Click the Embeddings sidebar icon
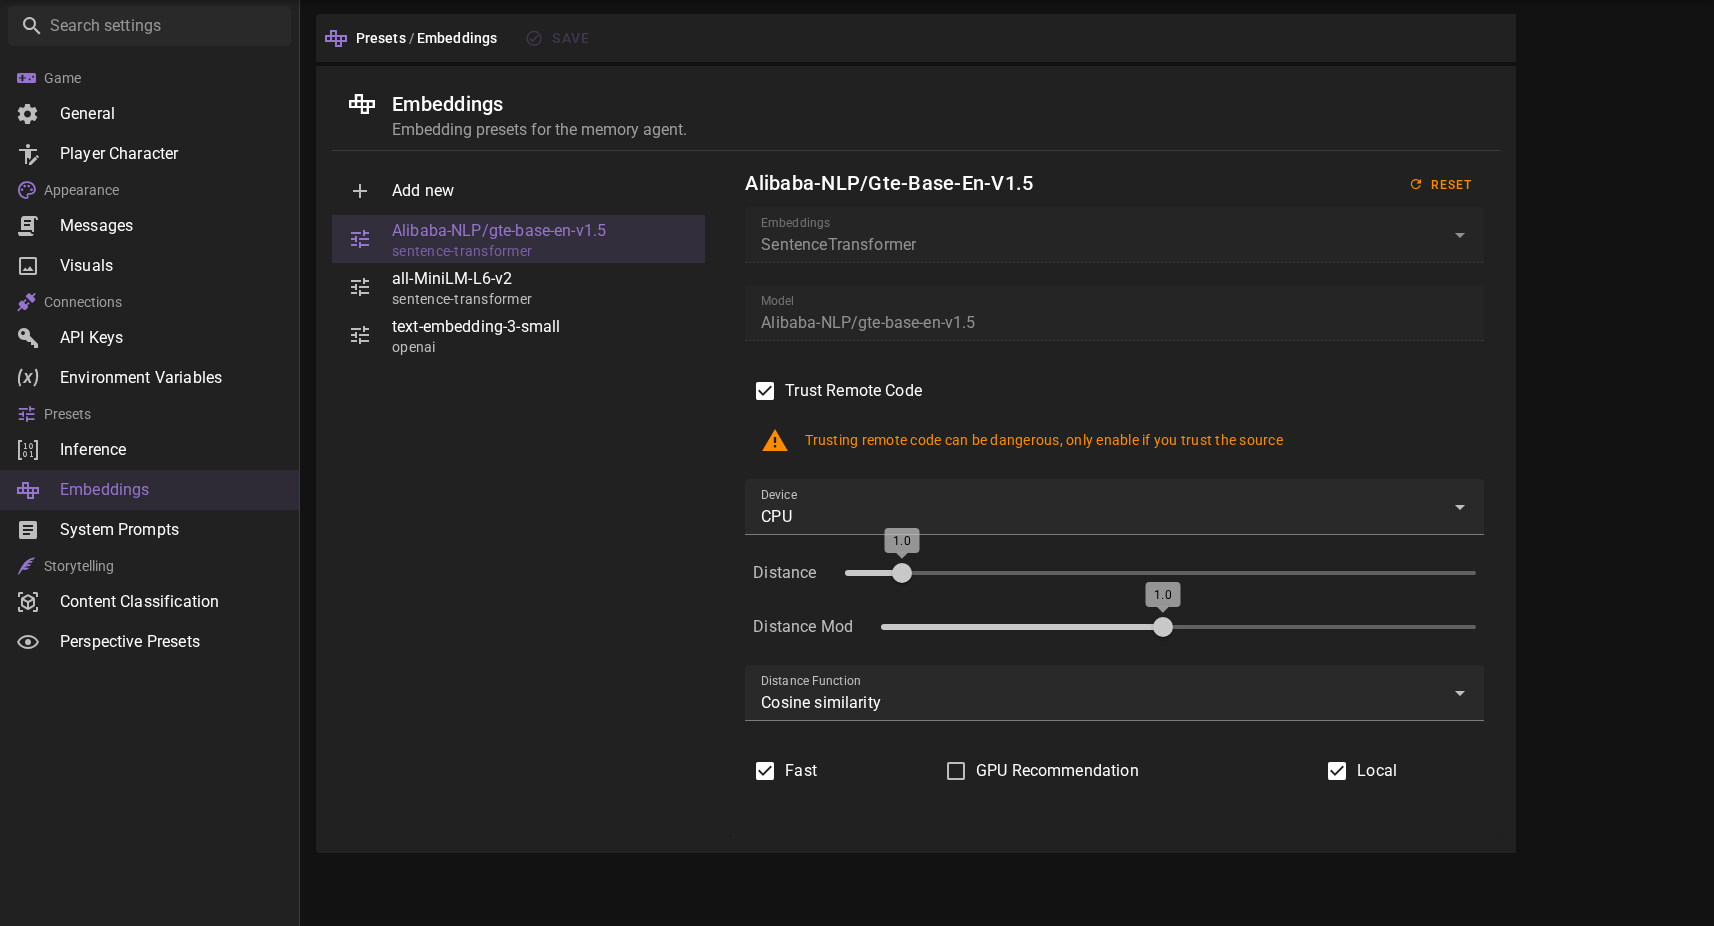Screen dimensions: 1714x926 28,490
